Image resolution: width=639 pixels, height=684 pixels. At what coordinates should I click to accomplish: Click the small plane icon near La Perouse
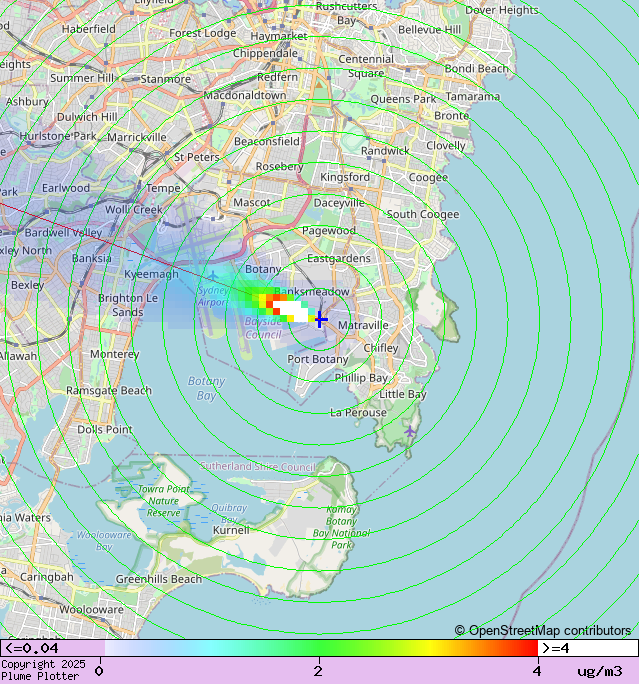pyautogui.click(x=411, y=431)
